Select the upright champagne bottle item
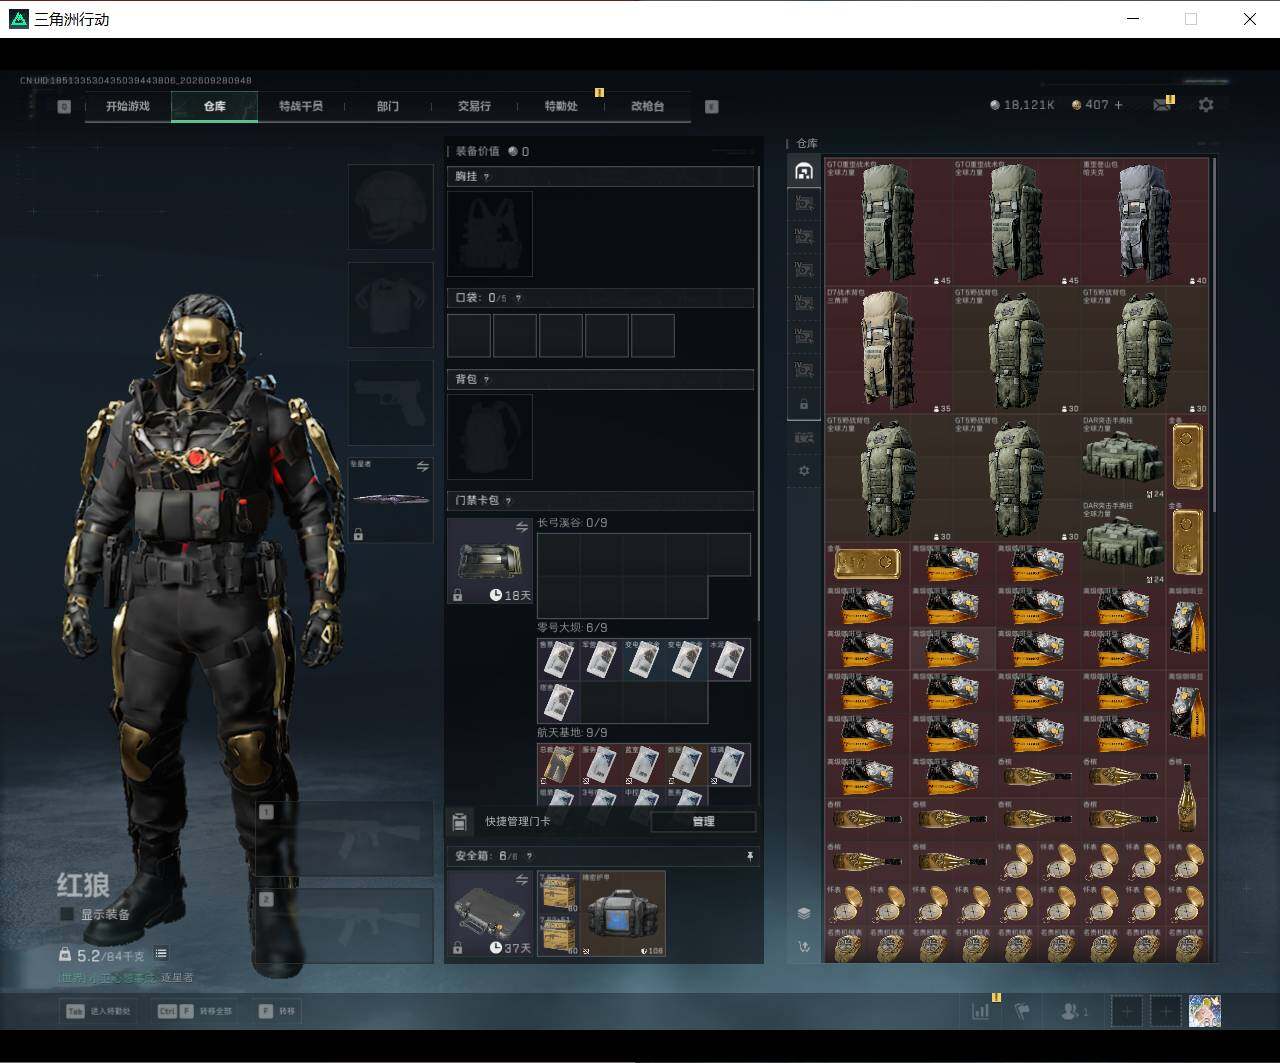The height and width of the screenshot is (1063, 1280). point(1188,798)
